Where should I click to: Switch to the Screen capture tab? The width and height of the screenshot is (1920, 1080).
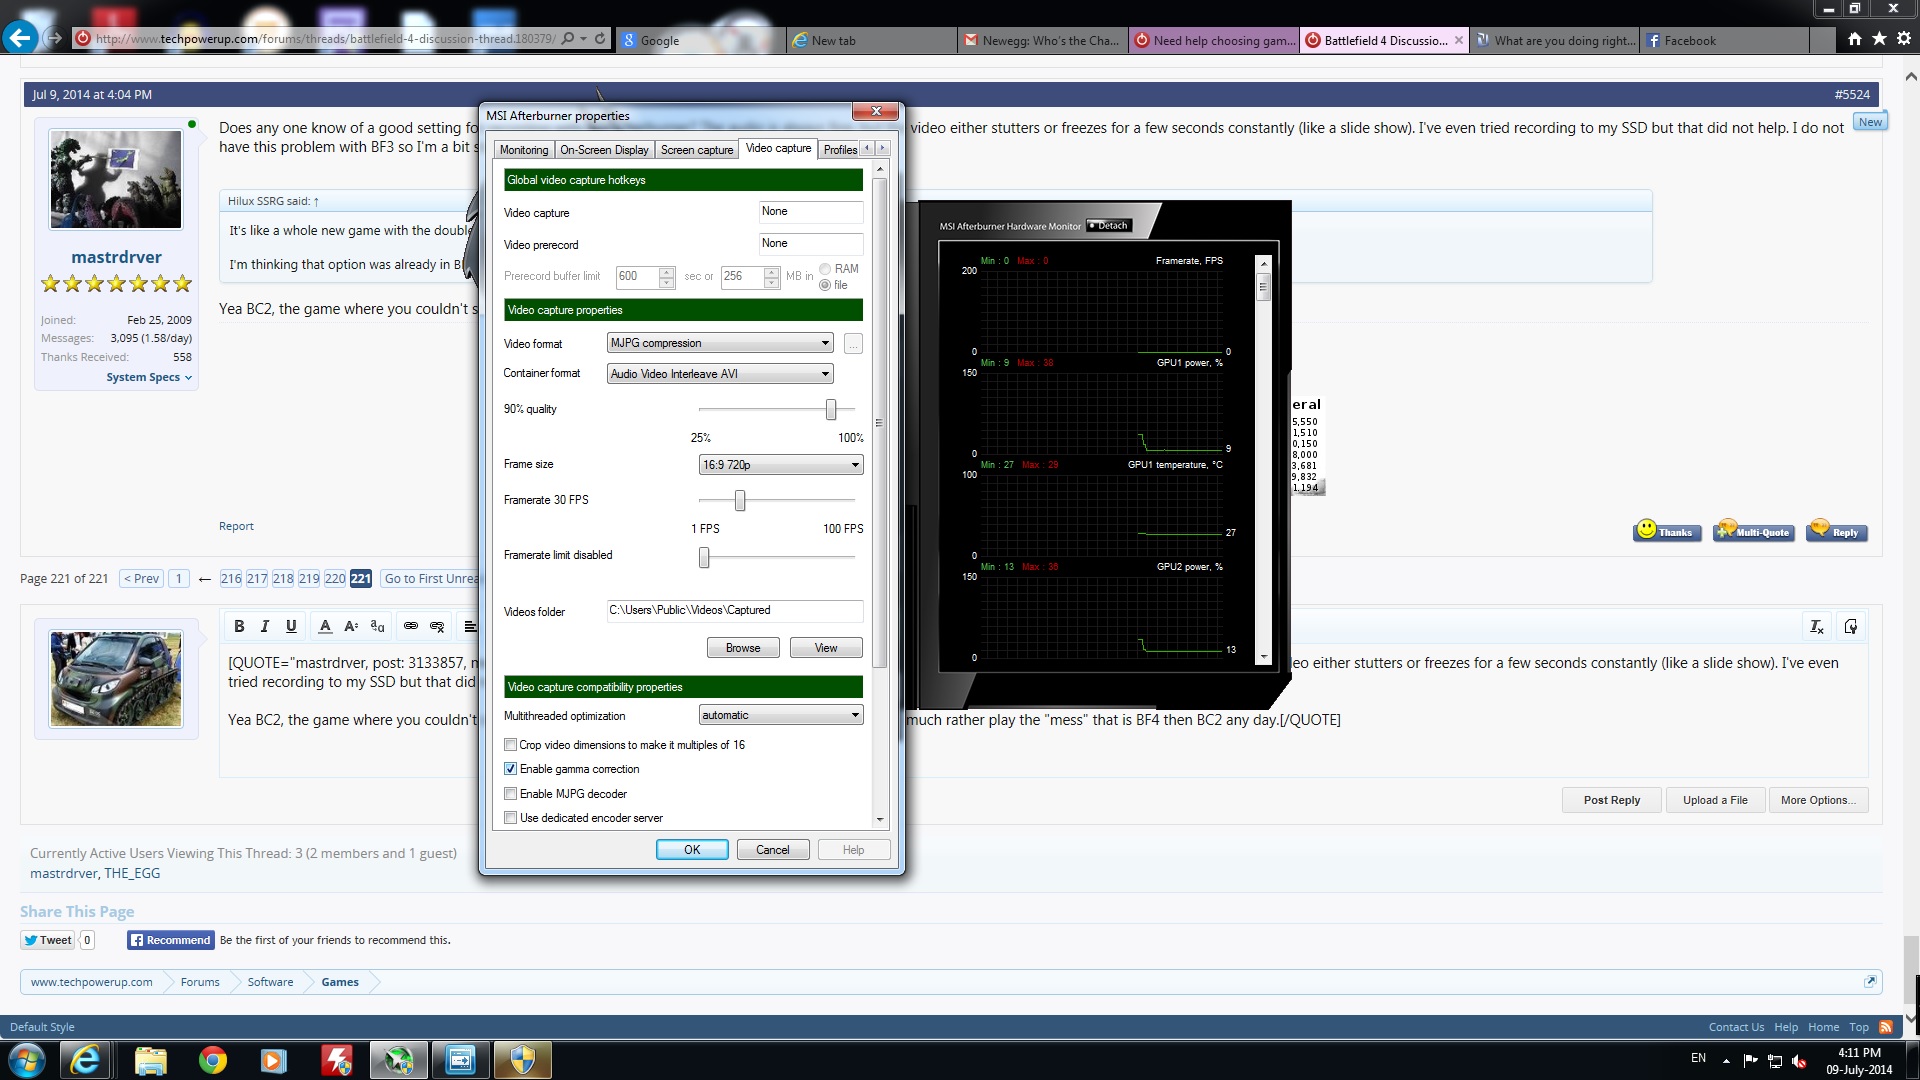[697, 150]
